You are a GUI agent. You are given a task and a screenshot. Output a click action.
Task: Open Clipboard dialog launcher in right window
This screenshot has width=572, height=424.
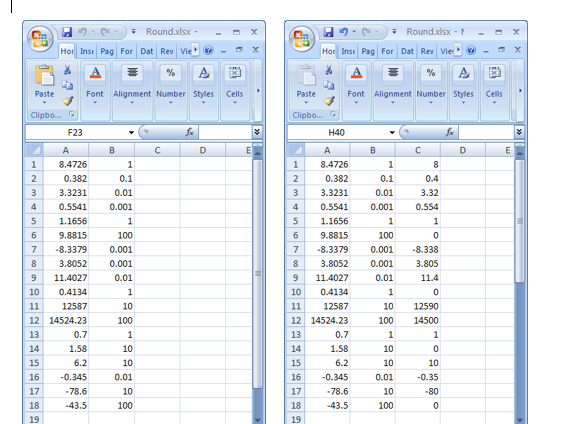pyautogui.click(x=333, y=115)
